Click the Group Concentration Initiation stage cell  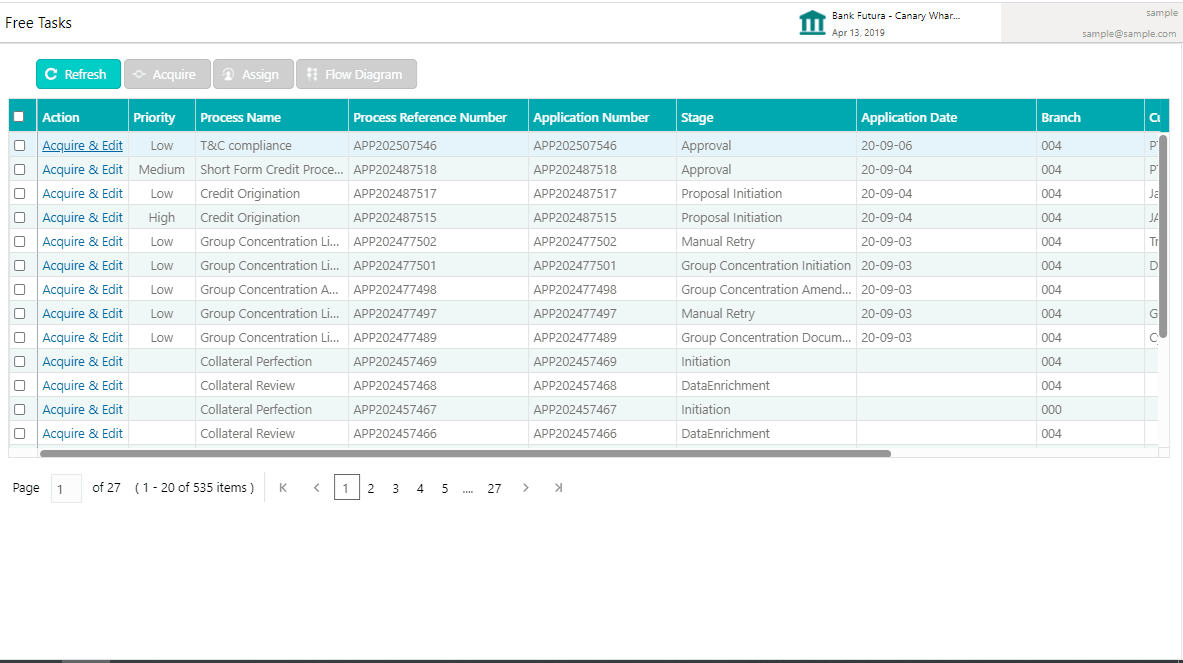(x=766, y=266)
